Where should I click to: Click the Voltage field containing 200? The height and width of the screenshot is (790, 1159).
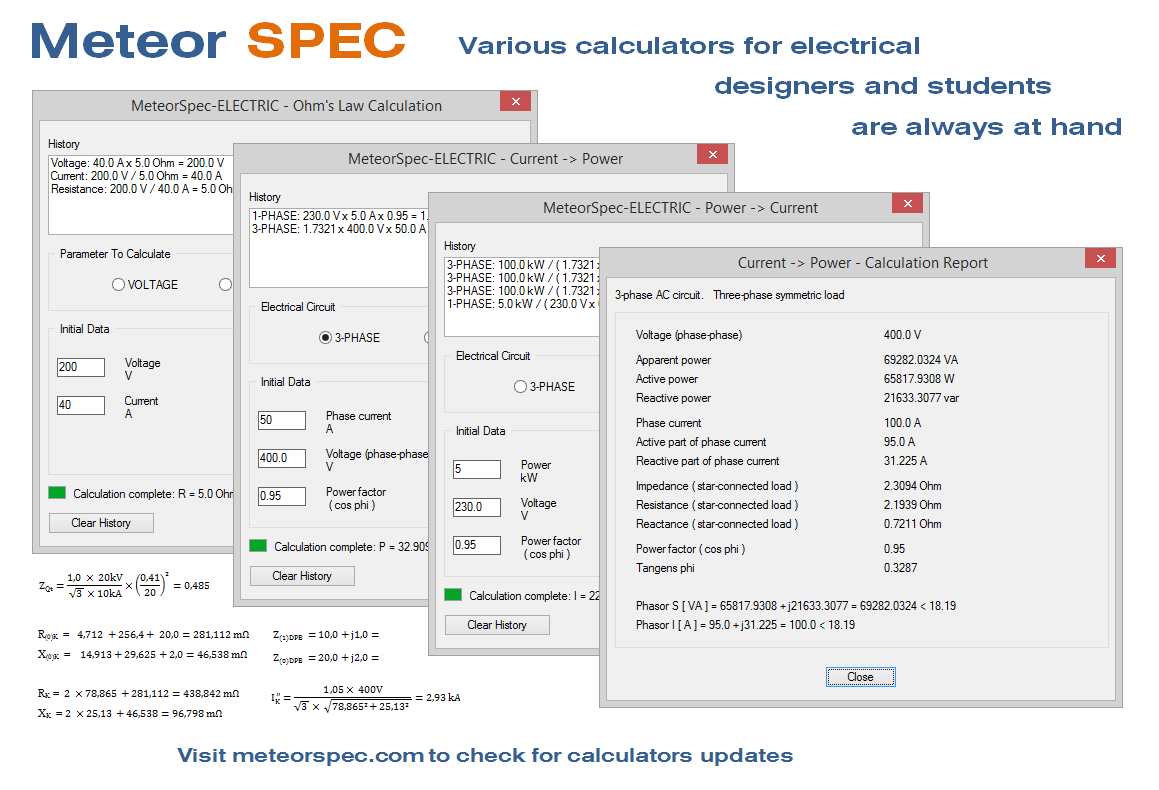(81, 367)
